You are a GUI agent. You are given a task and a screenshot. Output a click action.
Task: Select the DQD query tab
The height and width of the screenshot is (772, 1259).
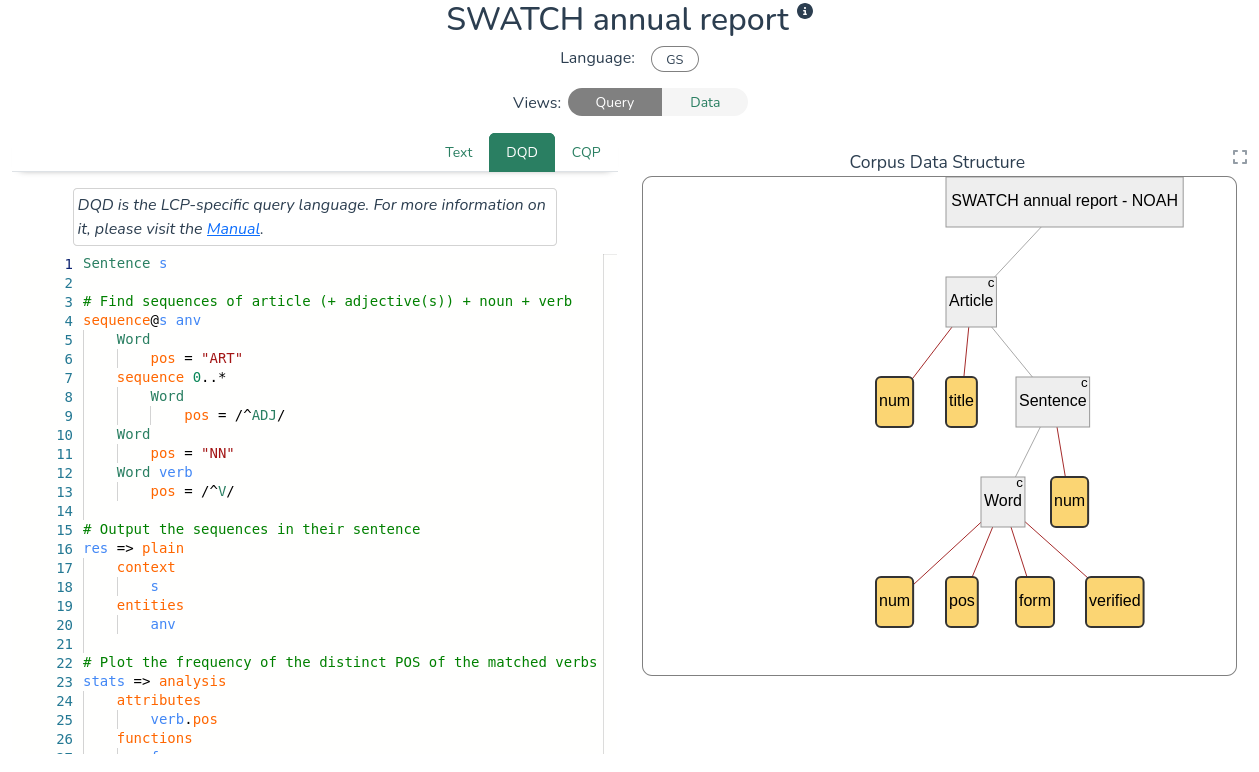[521, 152]
